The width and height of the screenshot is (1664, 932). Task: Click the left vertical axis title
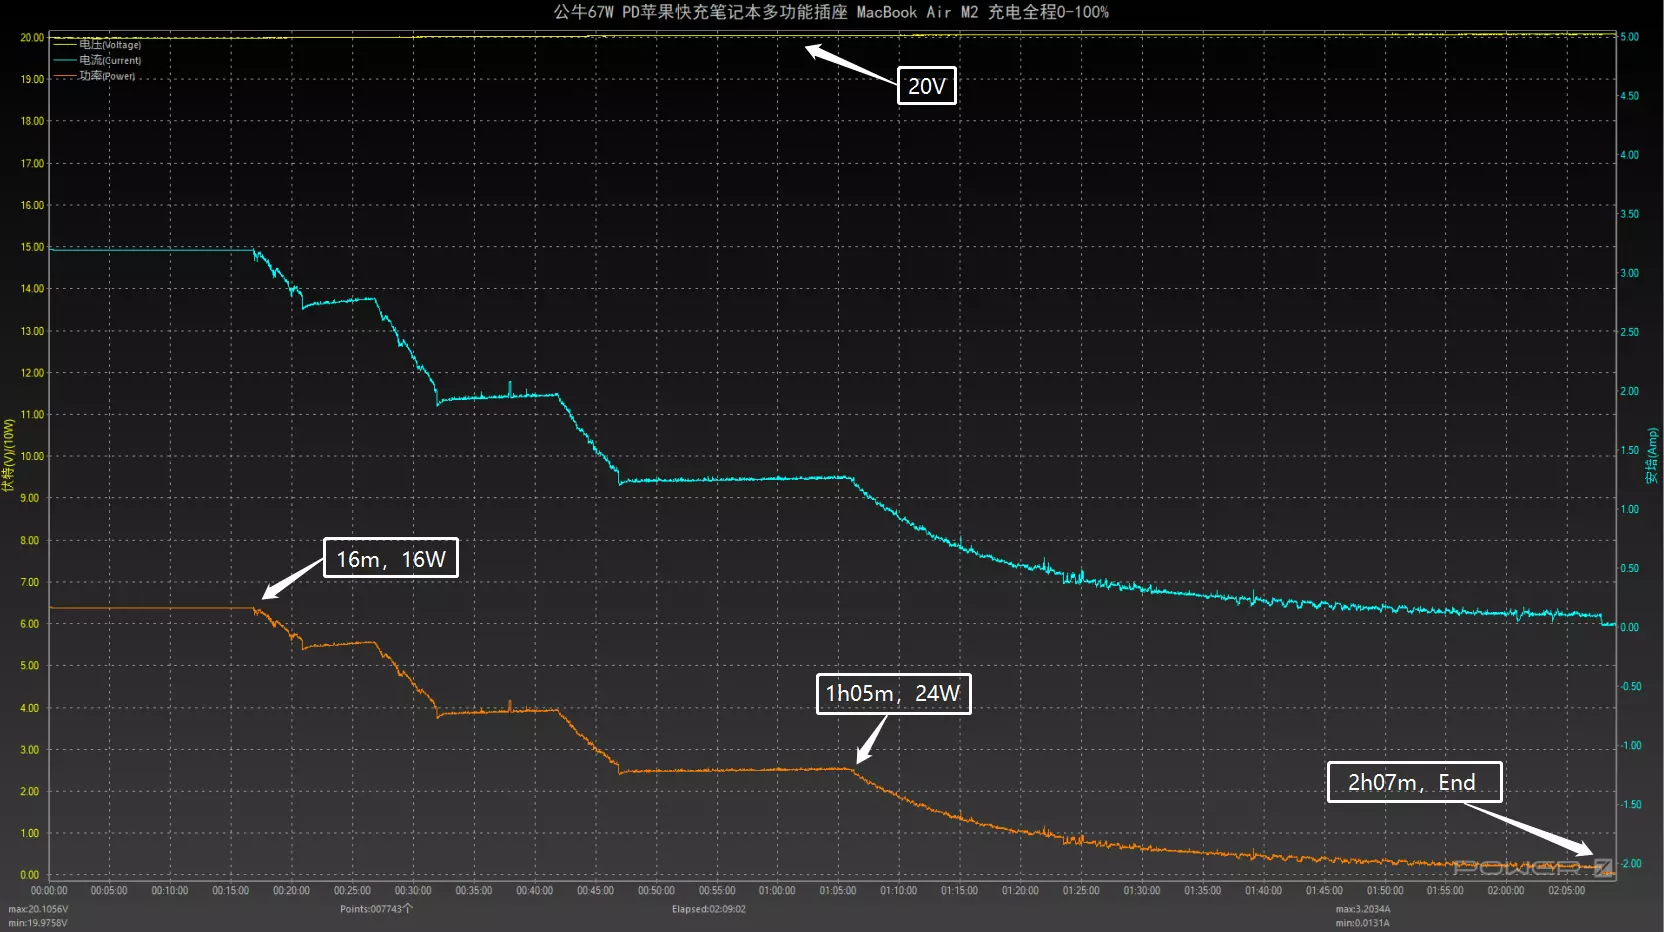(9, 456)
